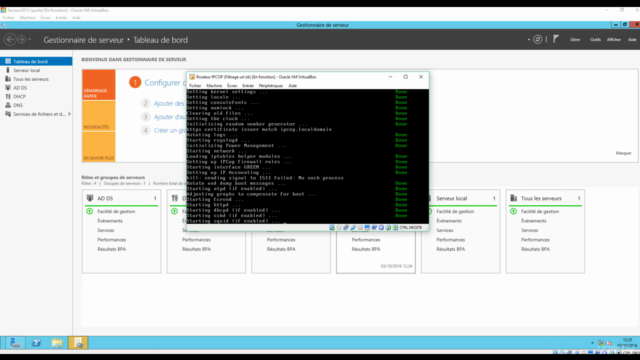Click the green status icon in AD DS tile
Viewport: 640px width, 360px height.
[x=90, y=211]
